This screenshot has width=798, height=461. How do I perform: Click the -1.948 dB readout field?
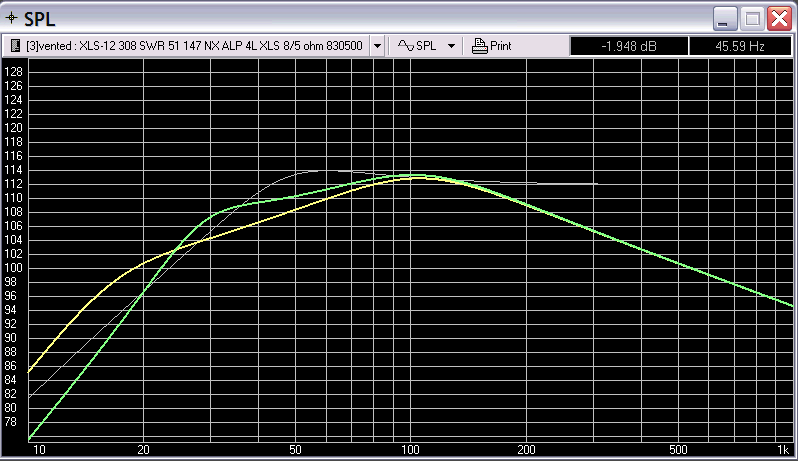[x=629, y=46]
